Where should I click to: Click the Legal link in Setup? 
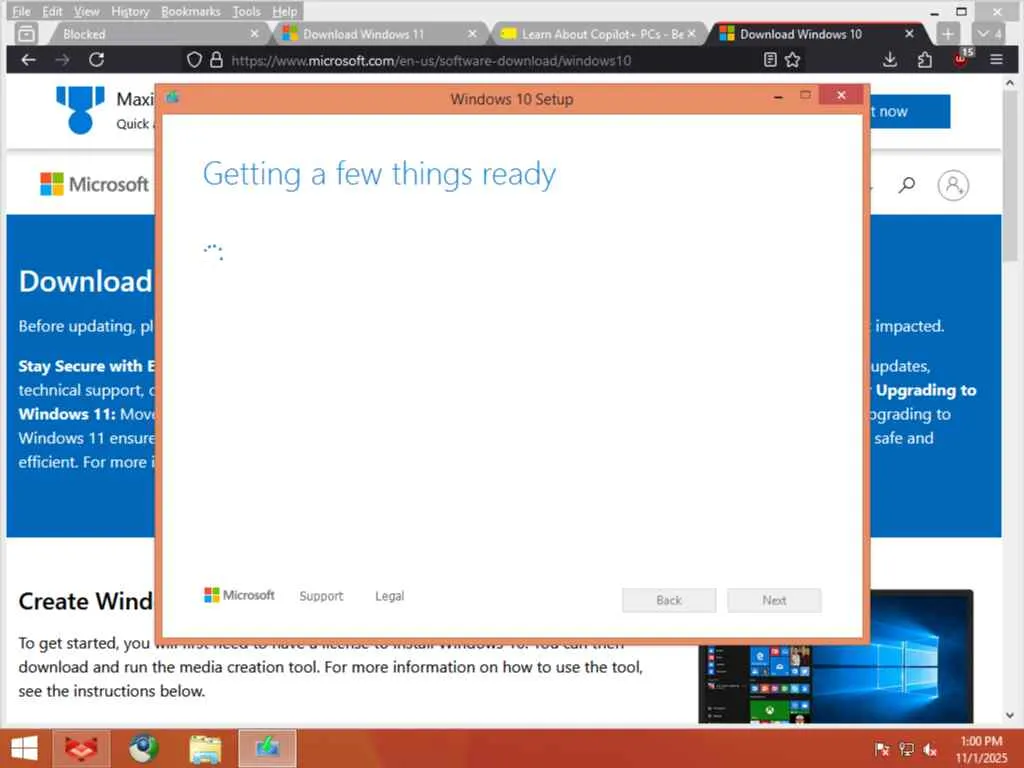tap(389, 596)
